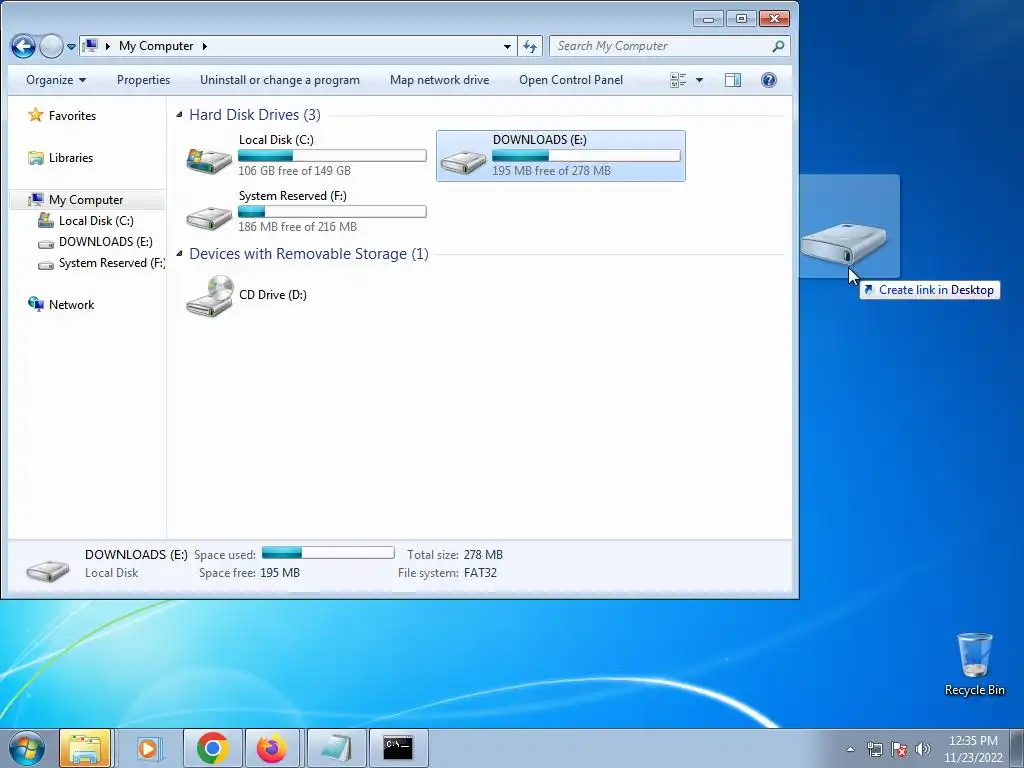Click the FAT32 file system value

tap(480, 573)
